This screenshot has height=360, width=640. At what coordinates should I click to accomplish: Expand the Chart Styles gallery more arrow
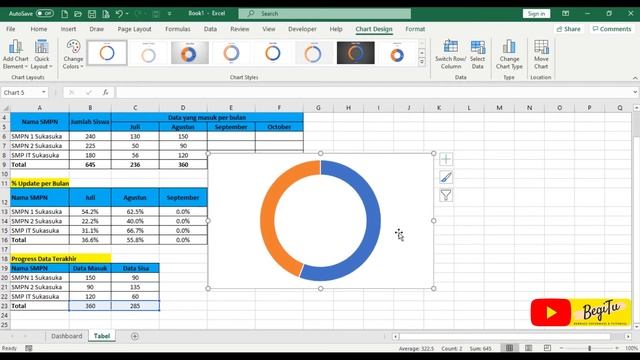tap(422, 62)
